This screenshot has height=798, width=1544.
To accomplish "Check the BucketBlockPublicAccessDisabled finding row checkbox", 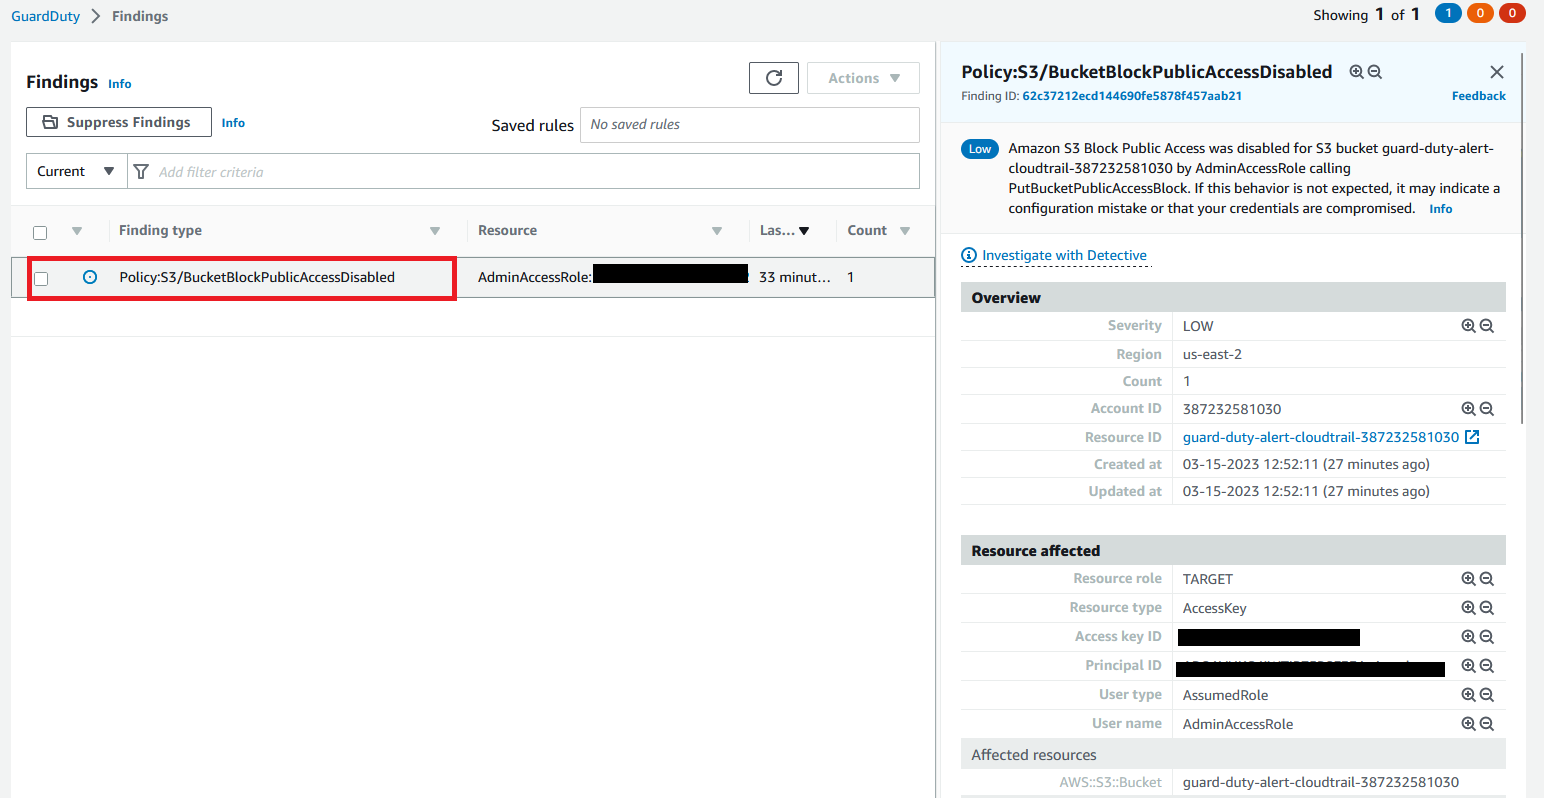I will (x=41, y=278).
